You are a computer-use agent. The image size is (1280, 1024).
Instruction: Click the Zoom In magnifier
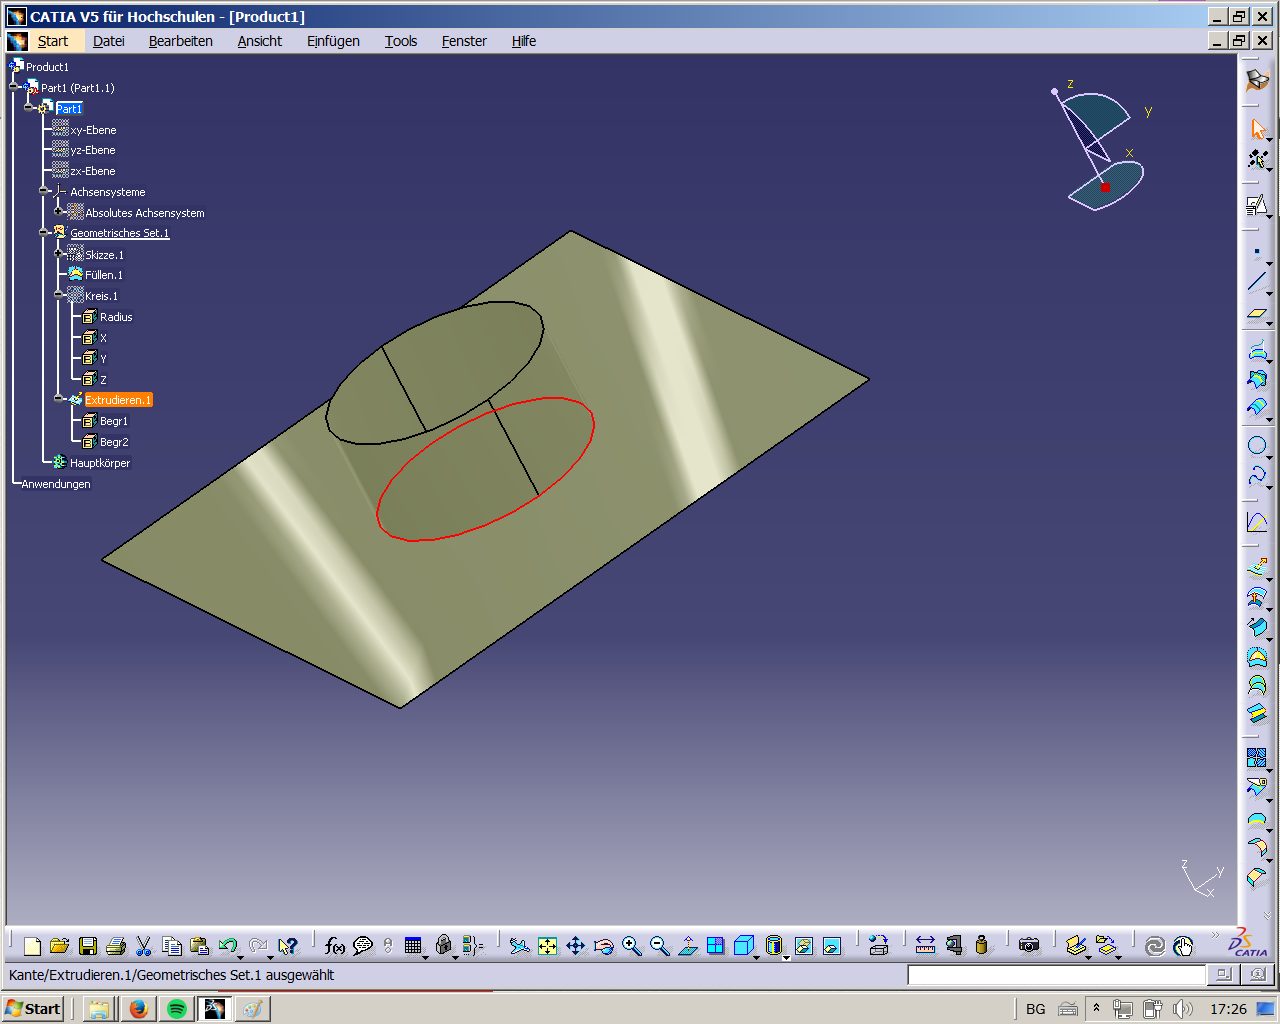[632, 946]
